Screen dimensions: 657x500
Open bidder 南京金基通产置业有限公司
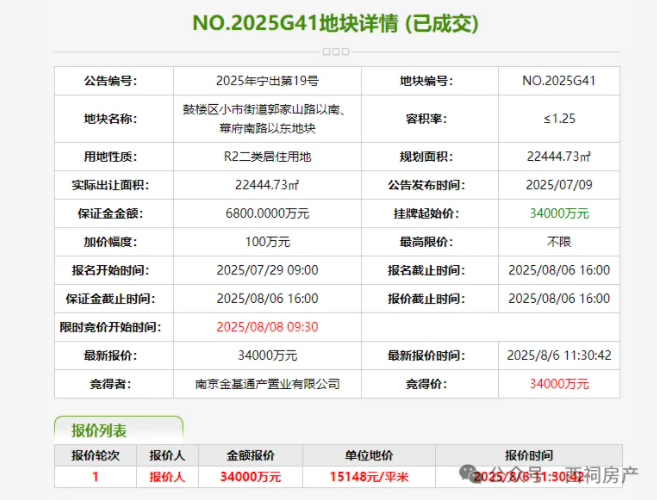[267, 383]
